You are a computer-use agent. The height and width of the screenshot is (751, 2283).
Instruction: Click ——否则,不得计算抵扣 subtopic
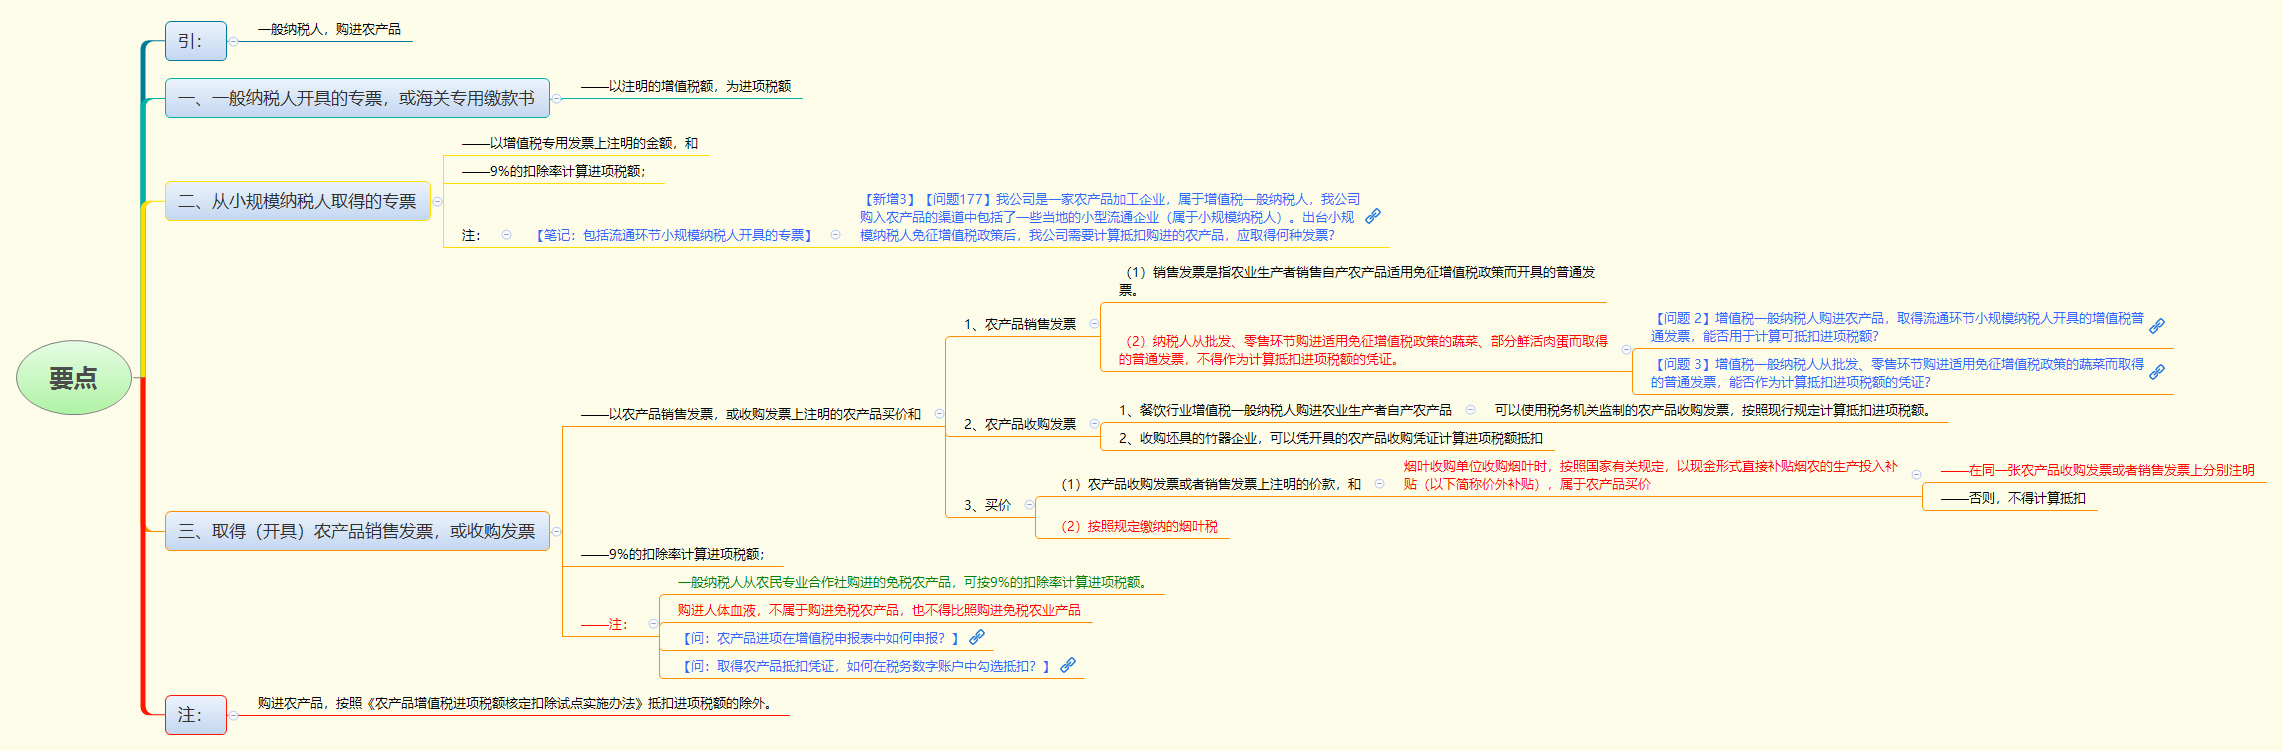2013,498
